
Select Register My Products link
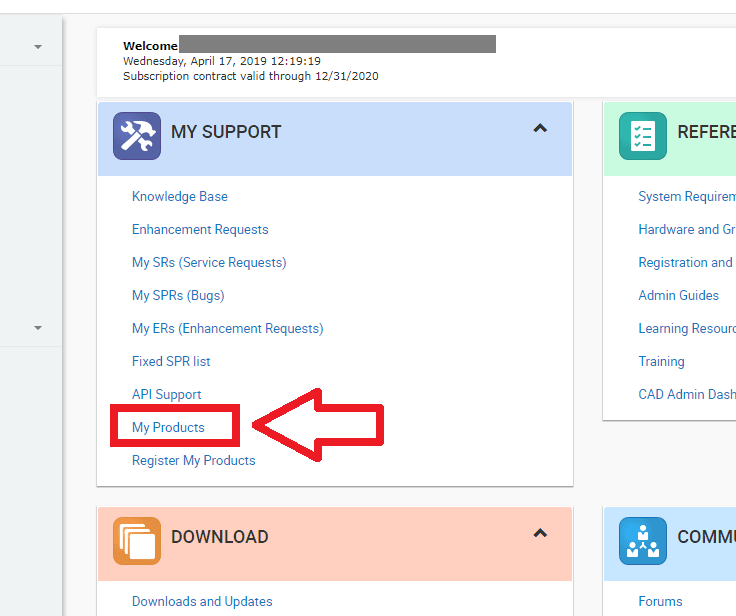tap(193, 461)
